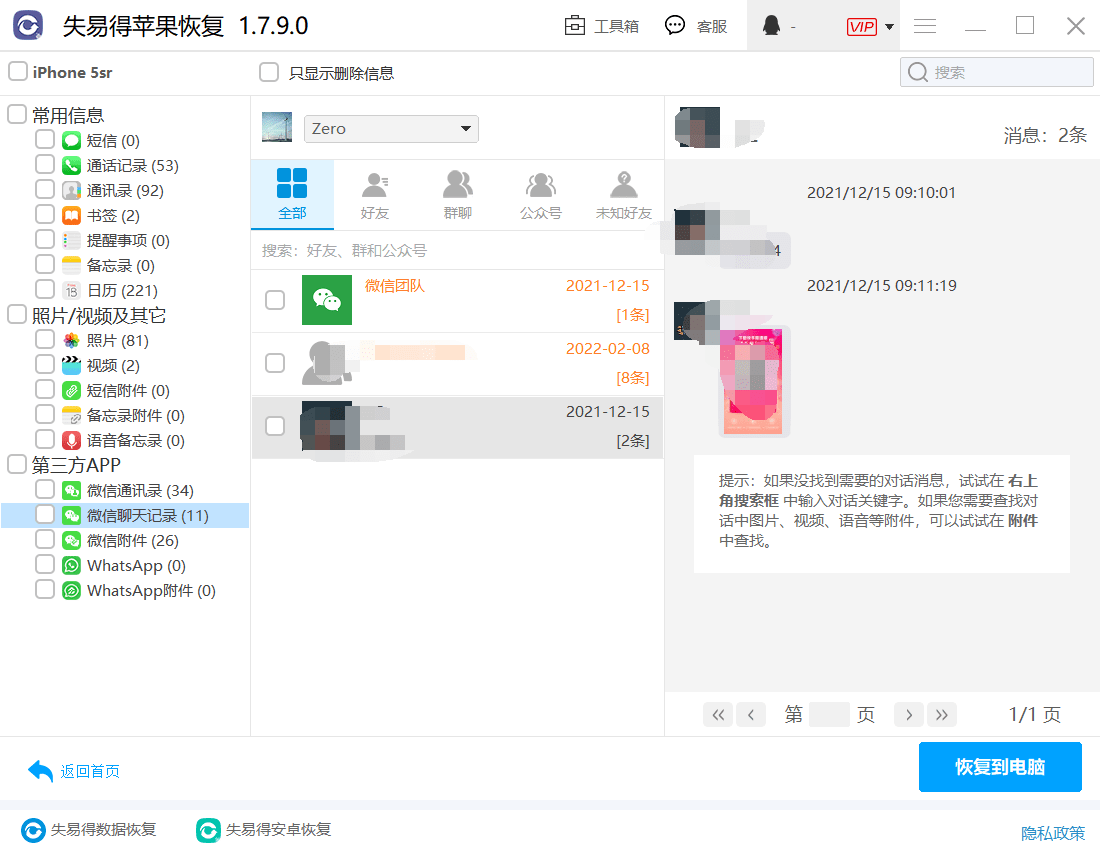Switch to the 未知好友 tab
The image size is (1100, 850).
pyautogui.click(x=624, y=194)
